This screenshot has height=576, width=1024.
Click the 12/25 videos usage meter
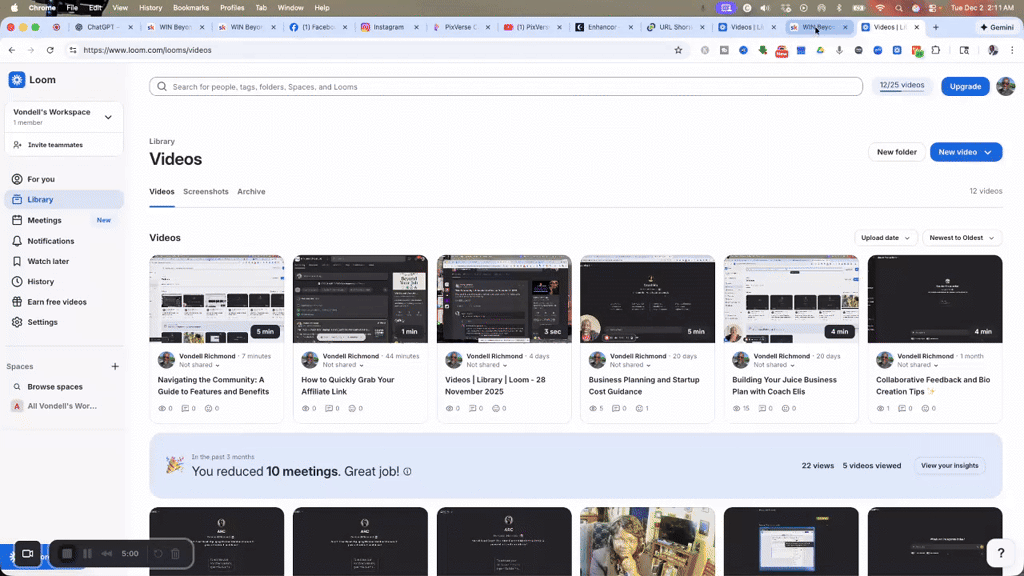902,86
